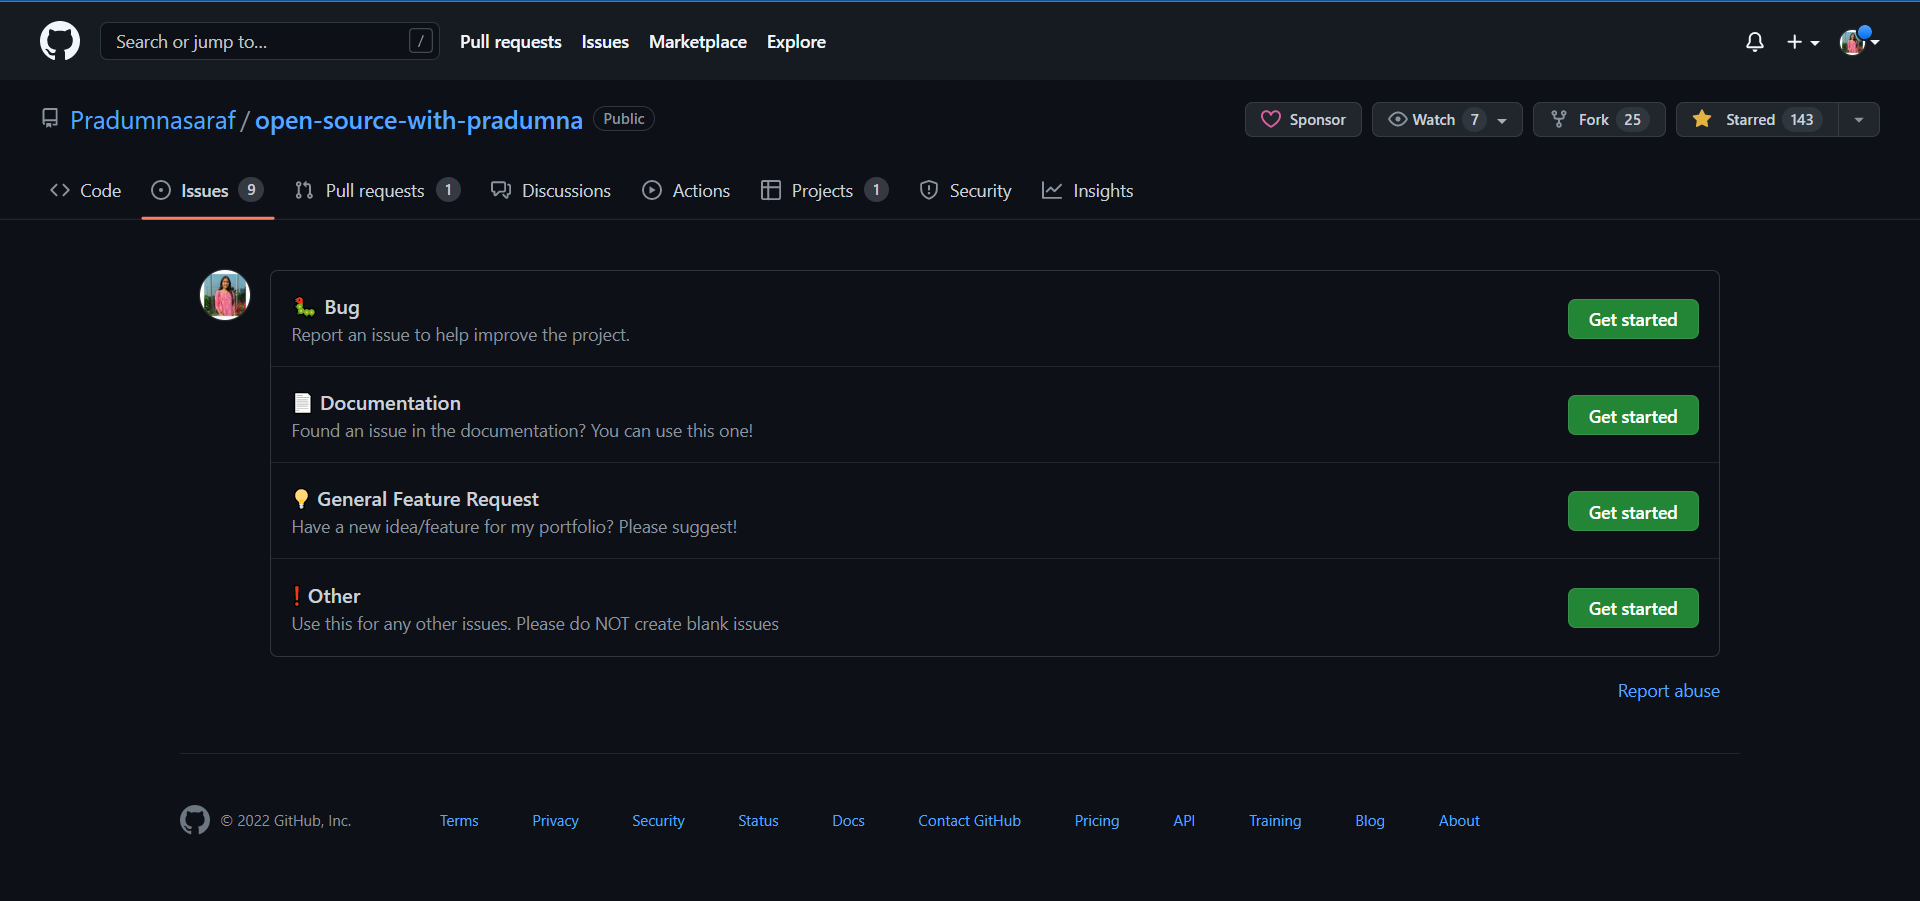This screenshot has height=901, width=1920.
Task: Open Pricing footer link
Action: 1097,821
